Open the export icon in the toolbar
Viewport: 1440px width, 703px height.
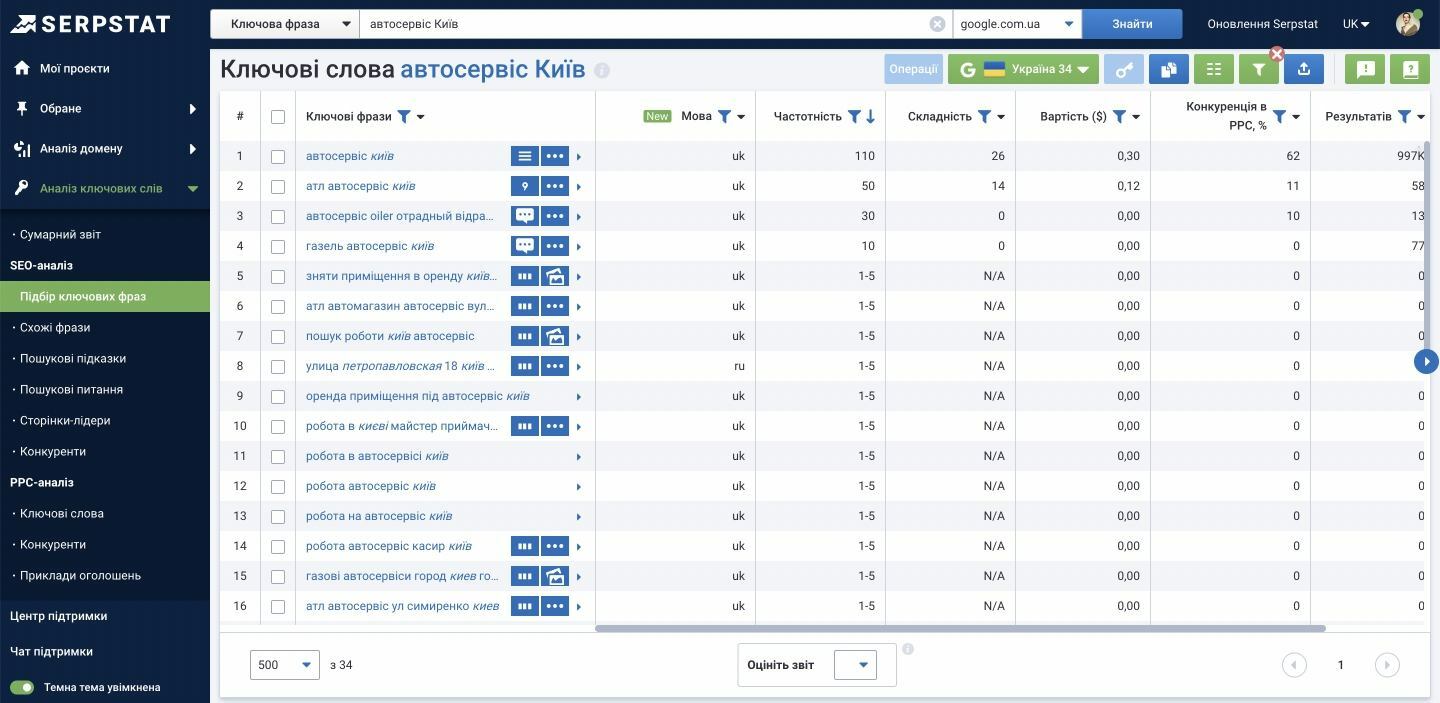1303,70
